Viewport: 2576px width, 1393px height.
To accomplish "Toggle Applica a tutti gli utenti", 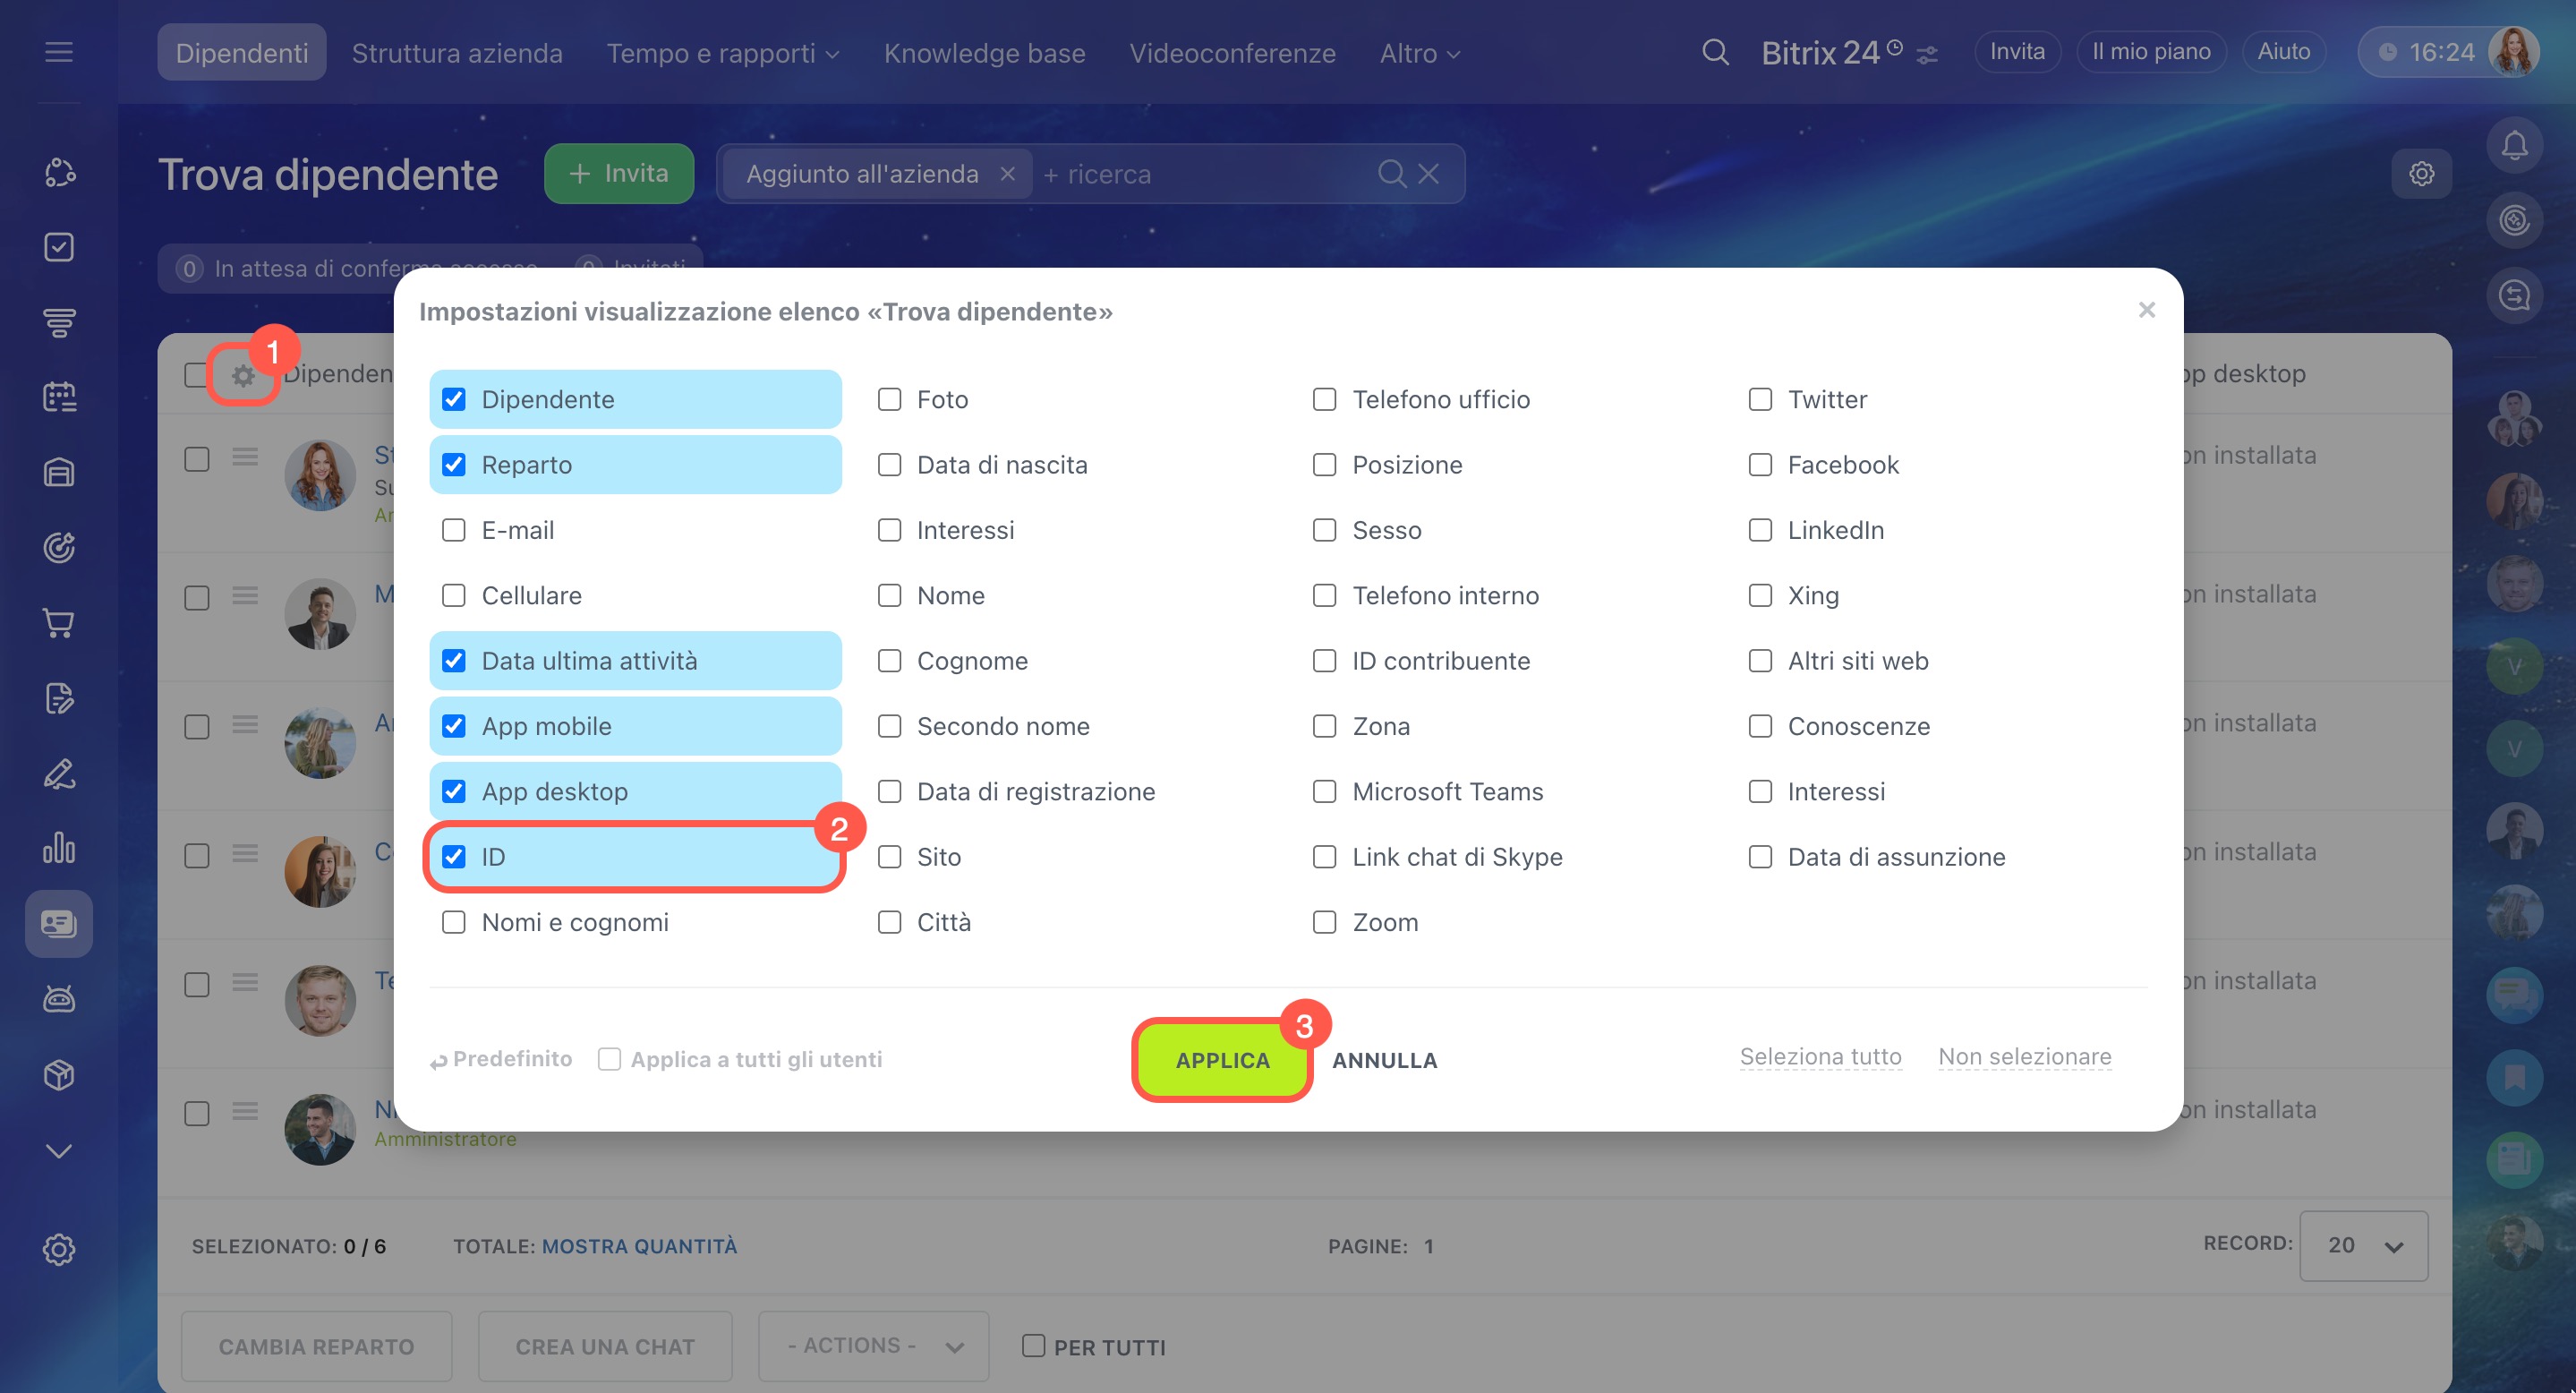I will (609, 1059).
